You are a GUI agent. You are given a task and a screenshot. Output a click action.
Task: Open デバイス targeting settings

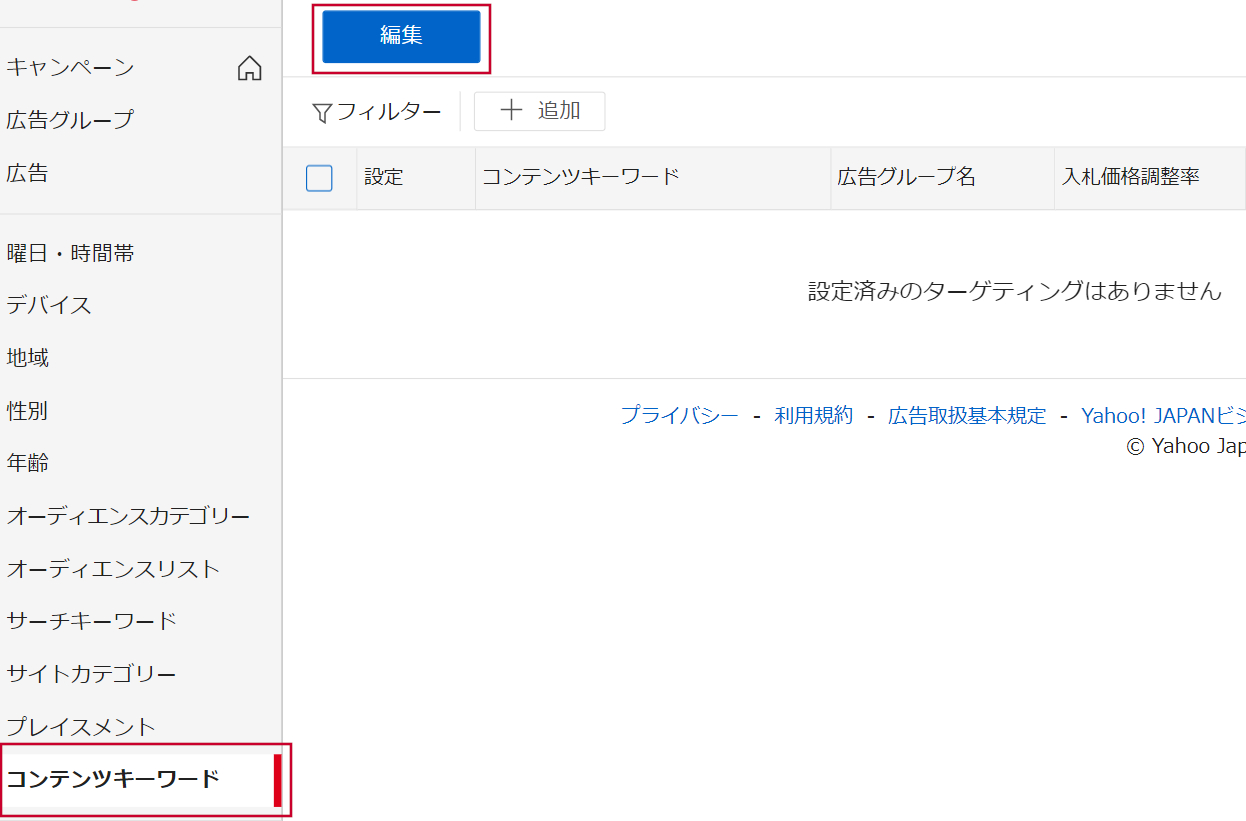pos(49,306)
